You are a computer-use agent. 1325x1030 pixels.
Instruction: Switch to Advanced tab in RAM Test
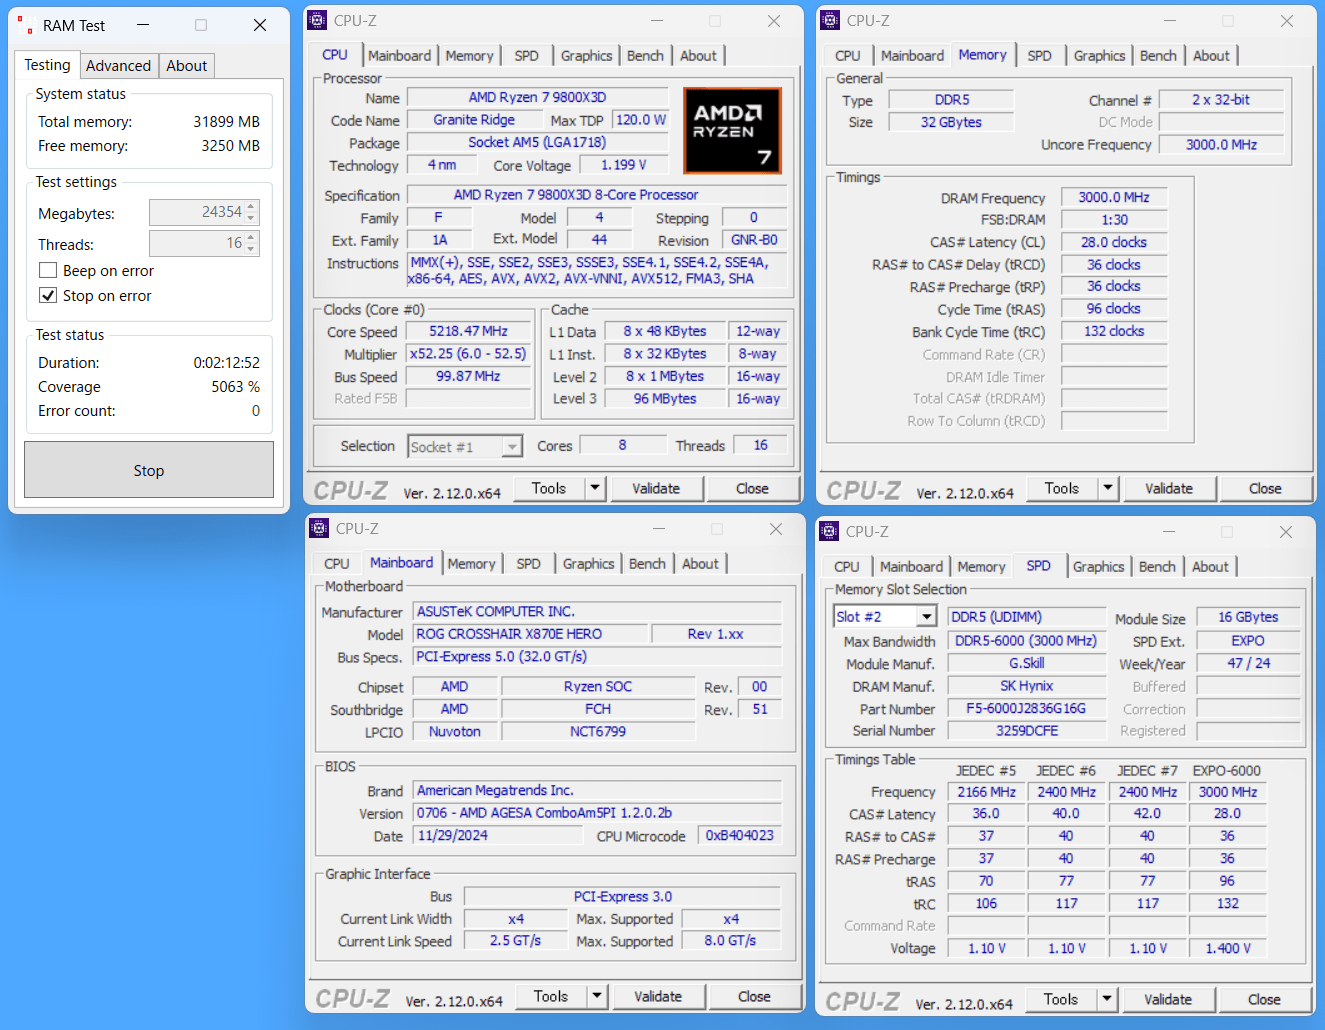click(118, 66)
